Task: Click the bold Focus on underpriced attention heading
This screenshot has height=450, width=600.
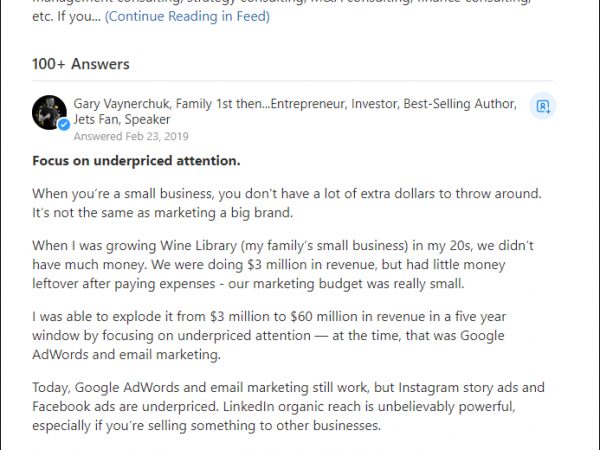Action: 135,161
